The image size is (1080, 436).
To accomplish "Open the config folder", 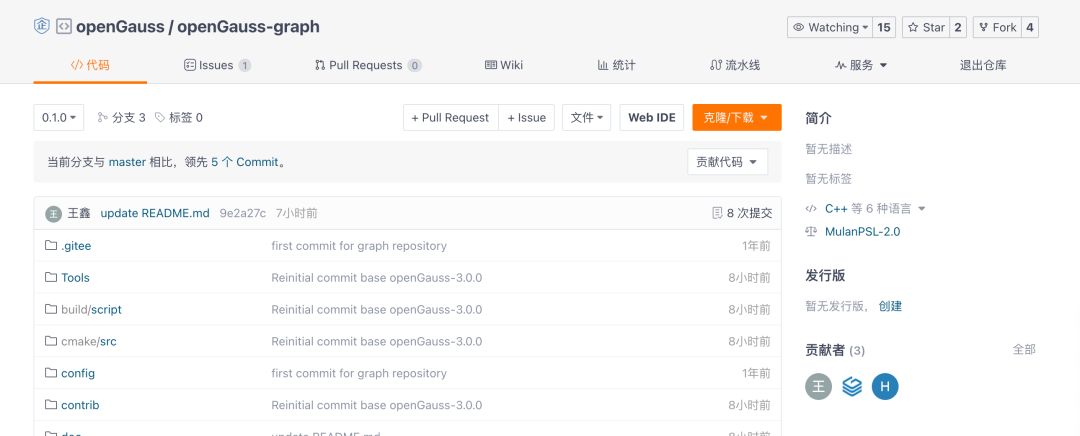I will pyautogui.click(x=78, y=373).
